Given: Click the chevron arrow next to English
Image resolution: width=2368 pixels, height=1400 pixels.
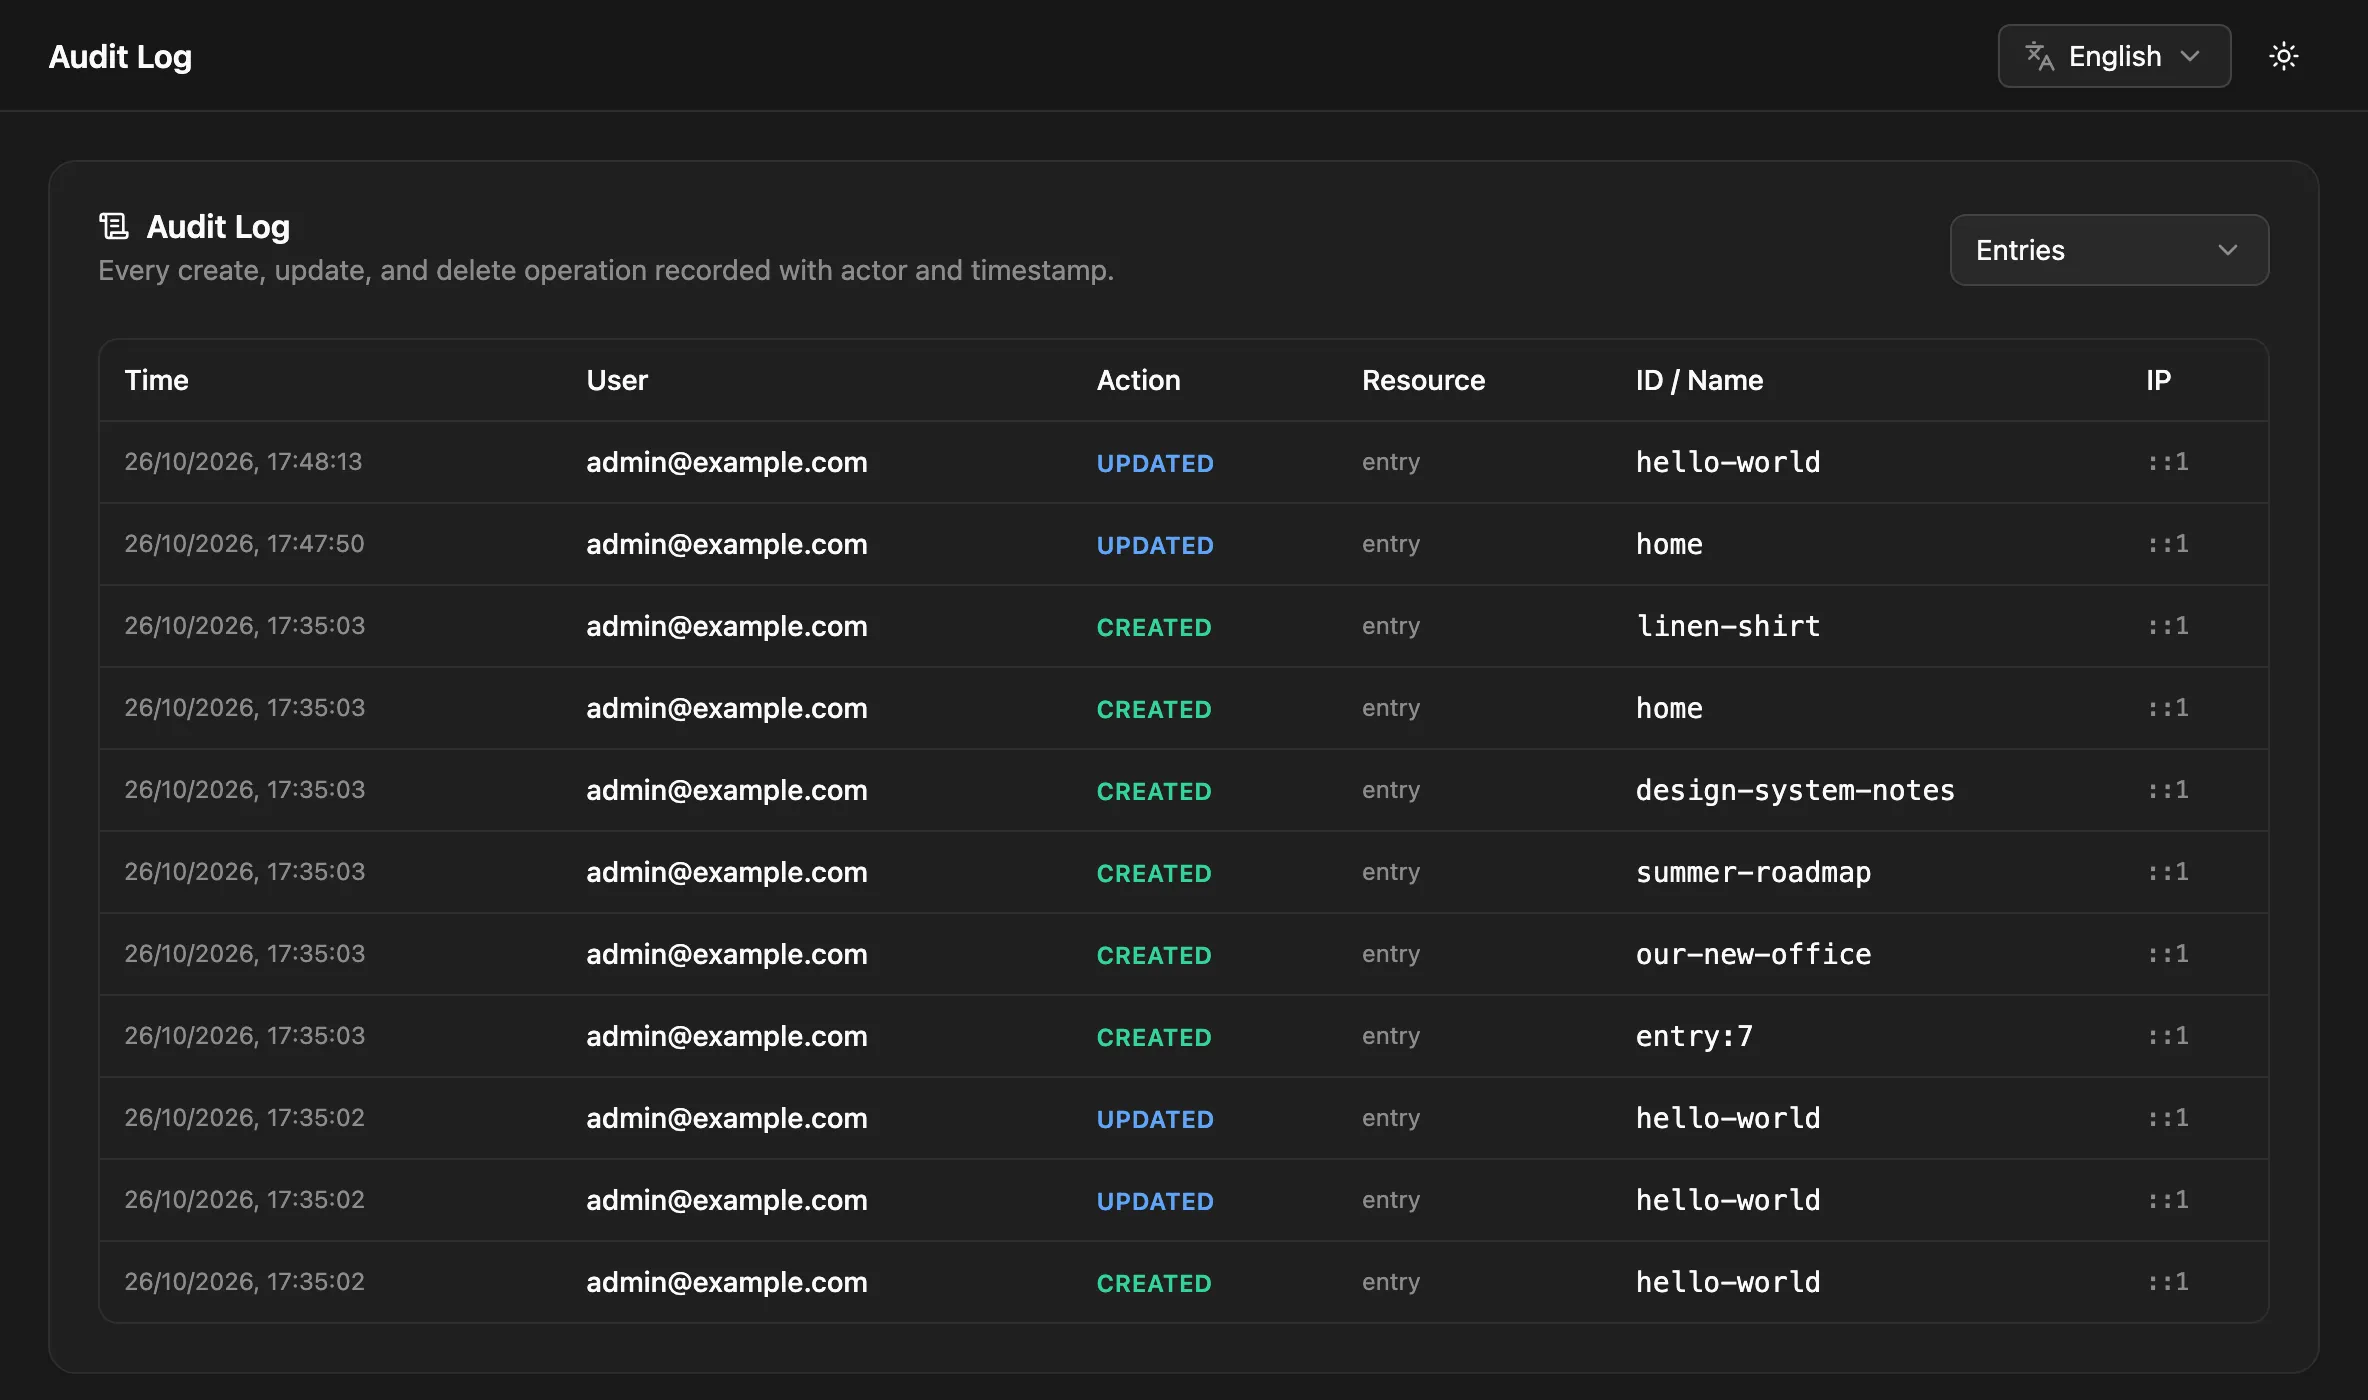Looking at the screenshot, I should click(2190, 56).
